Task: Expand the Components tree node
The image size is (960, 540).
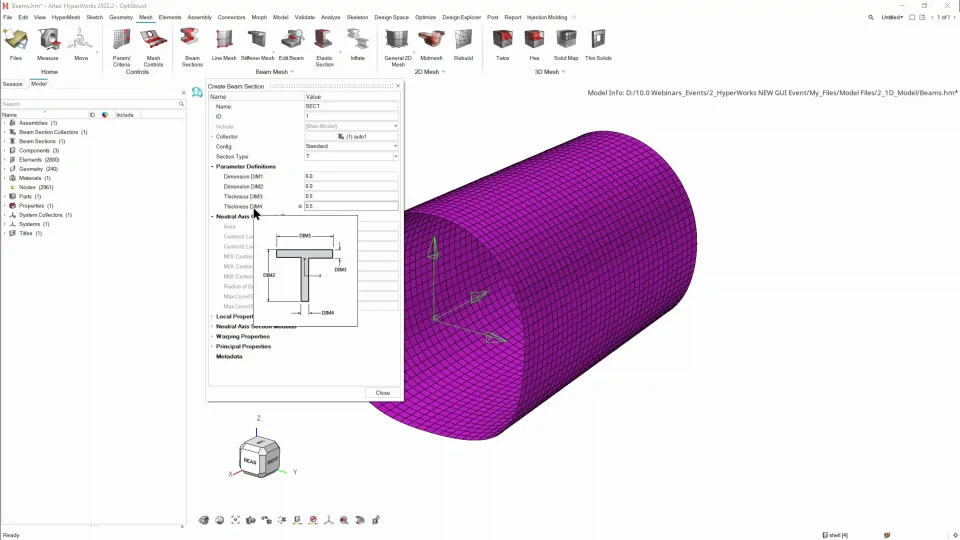Action: pos(5,151)
